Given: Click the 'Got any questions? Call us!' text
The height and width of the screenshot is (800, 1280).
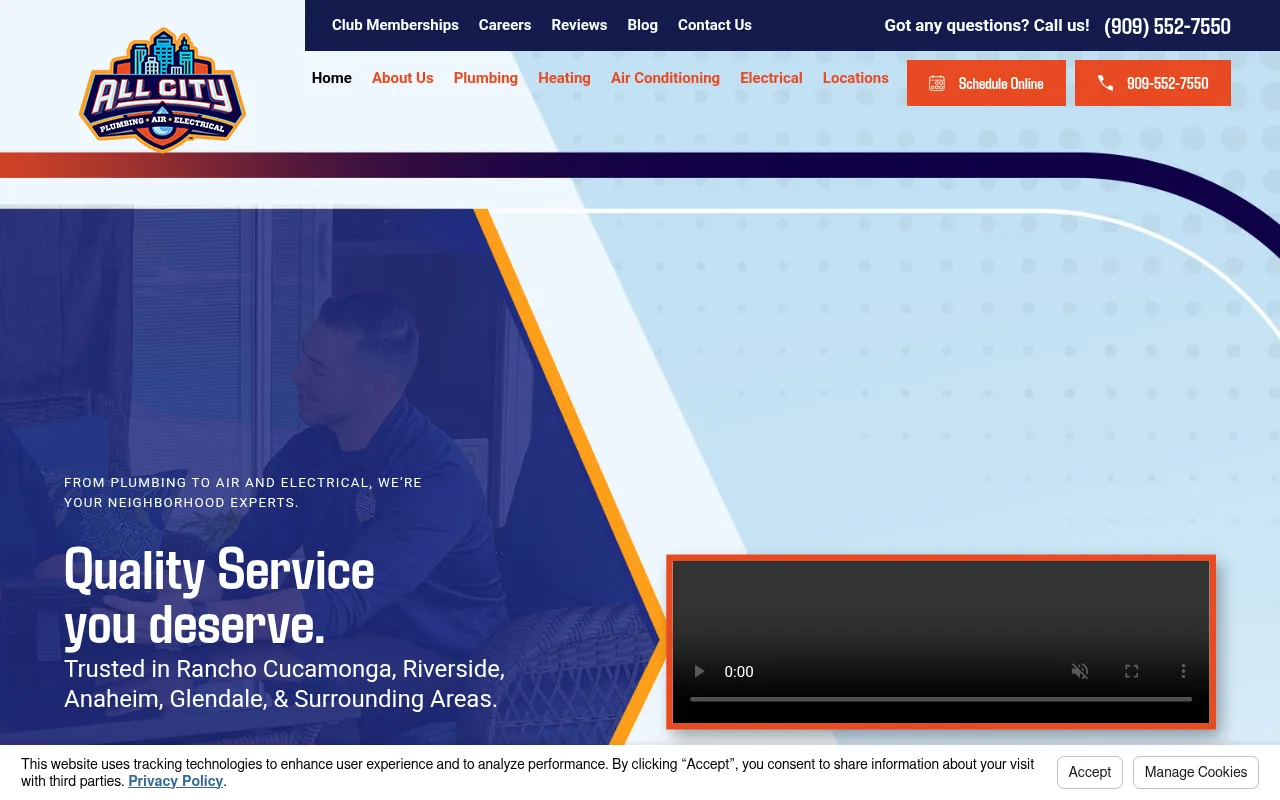Looking at the screenshot, I should pos(987,26).
